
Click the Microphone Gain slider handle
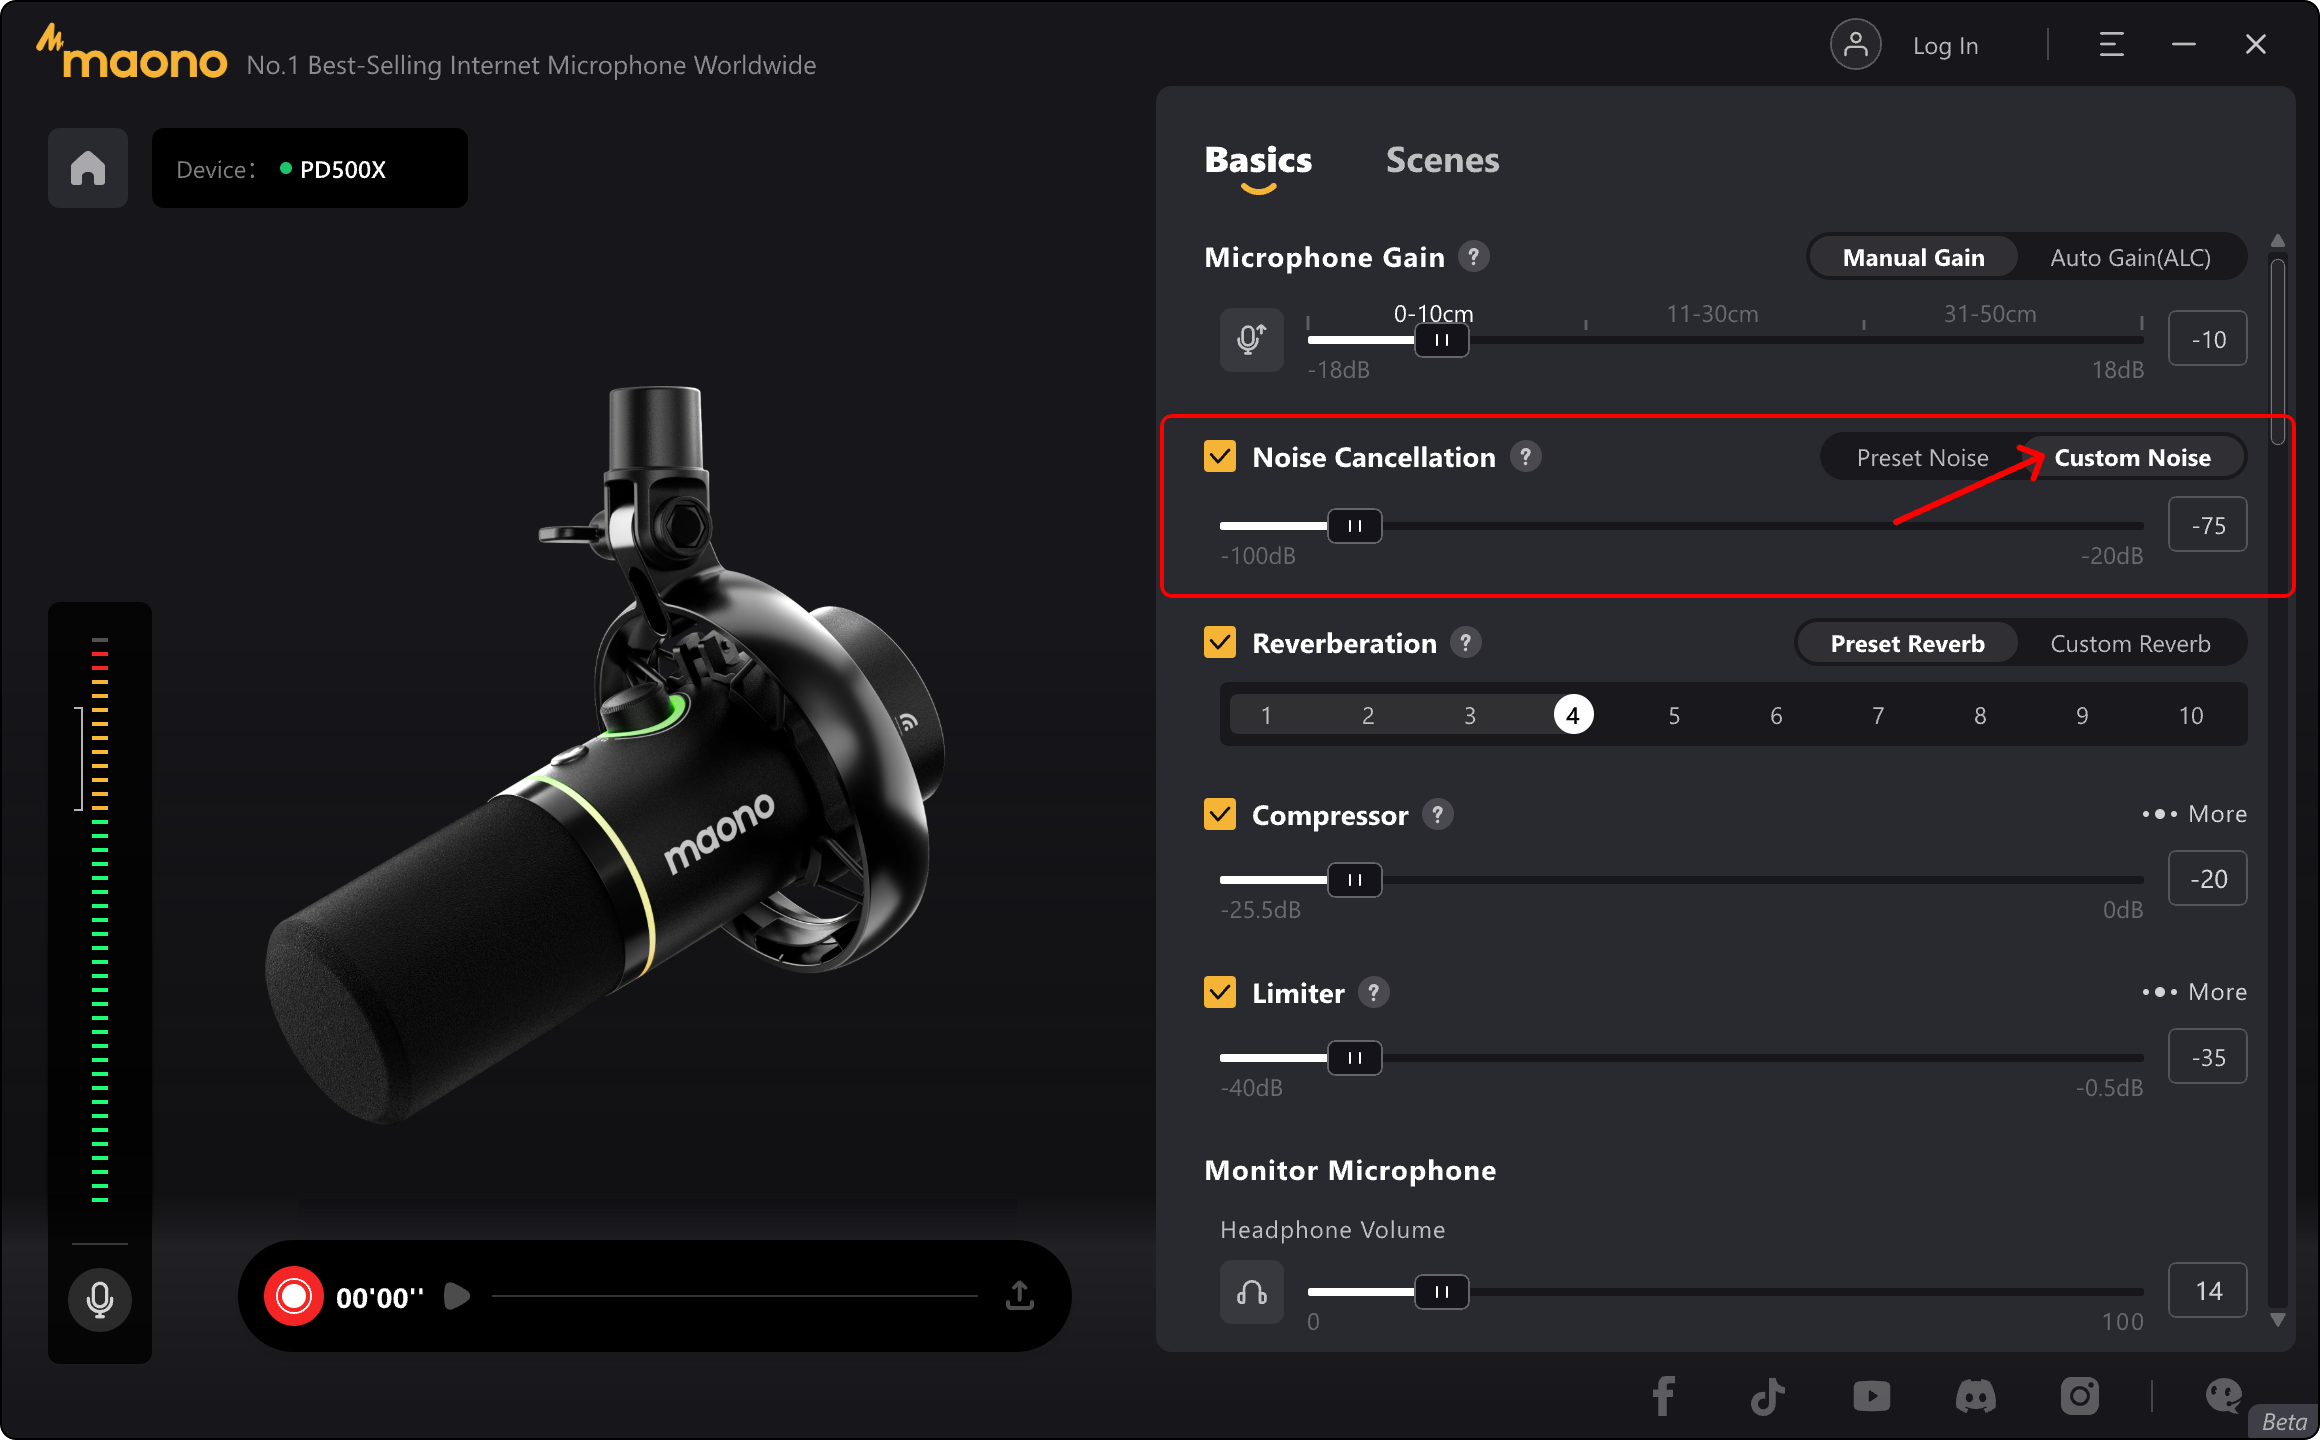tap(1441, 340)
